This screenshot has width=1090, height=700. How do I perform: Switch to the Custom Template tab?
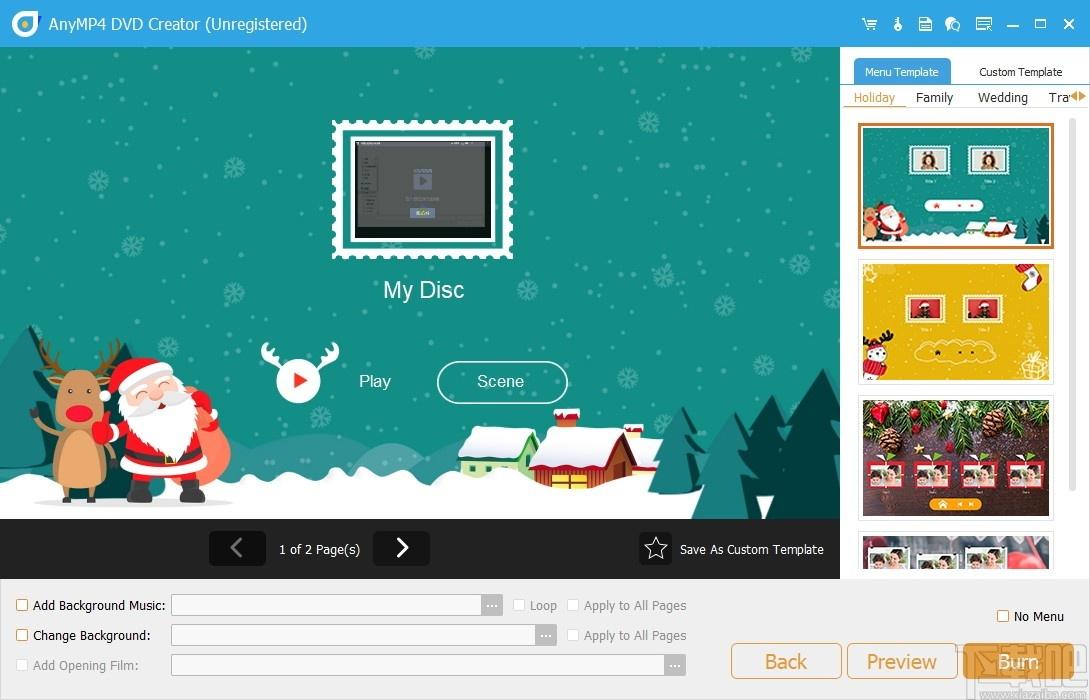click(x=1020, y=72)
